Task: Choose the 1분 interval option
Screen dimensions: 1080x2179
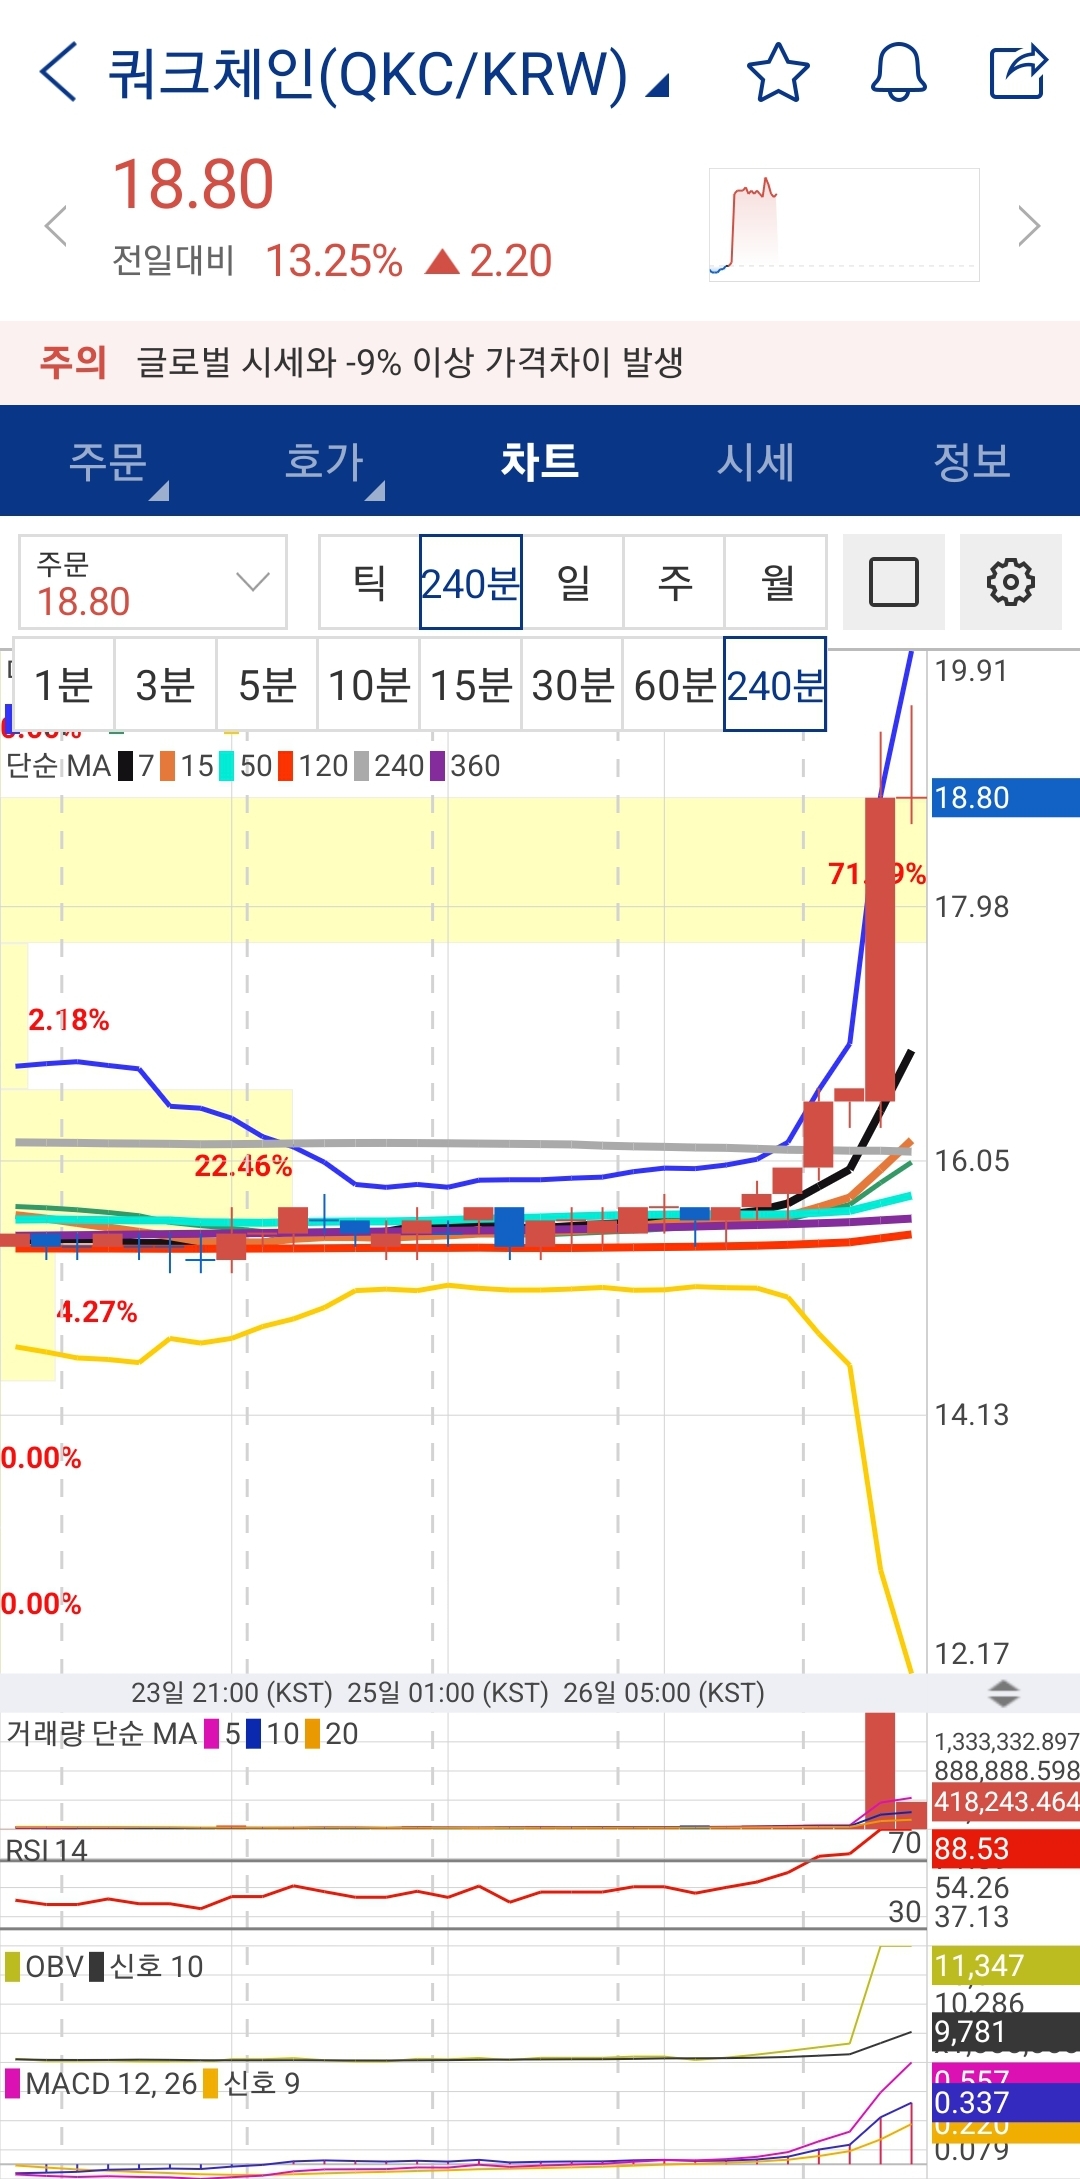Action: pyautogui.click(x=64, y=686)
